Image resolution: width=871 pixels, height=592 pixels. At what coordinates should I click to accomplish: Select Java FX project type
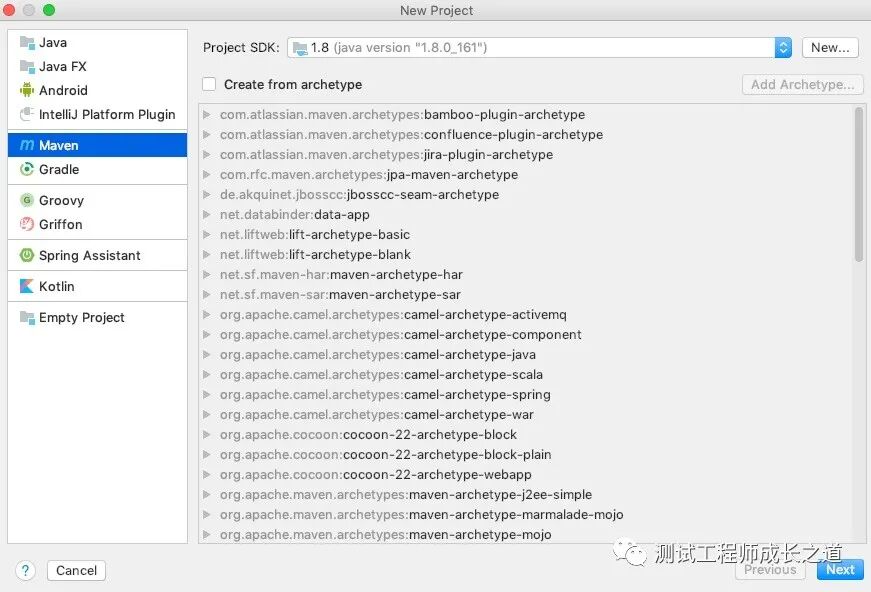coord(97,67)
